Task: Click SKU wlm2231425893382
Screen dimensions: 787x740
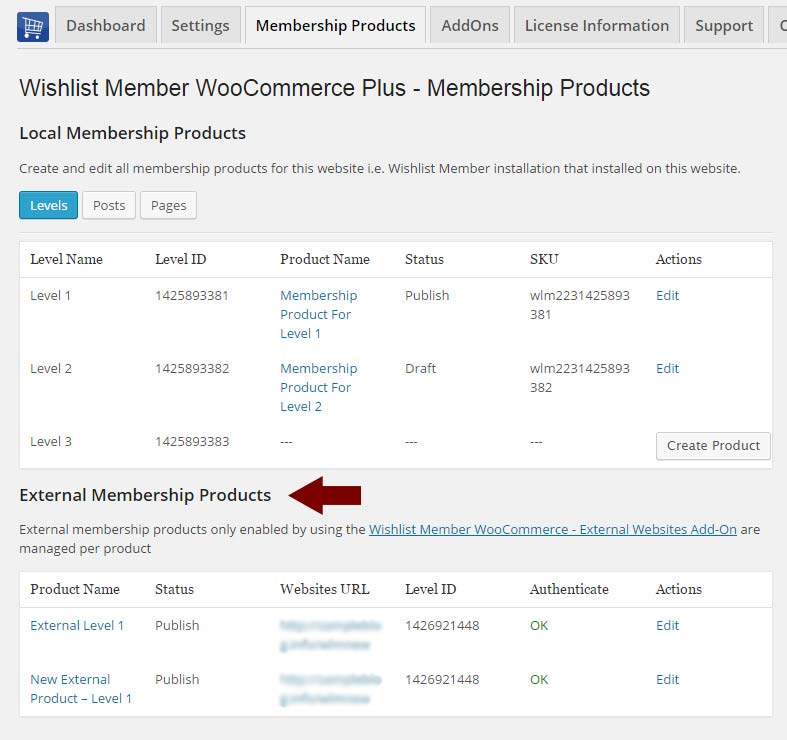Action: point(580,378)
